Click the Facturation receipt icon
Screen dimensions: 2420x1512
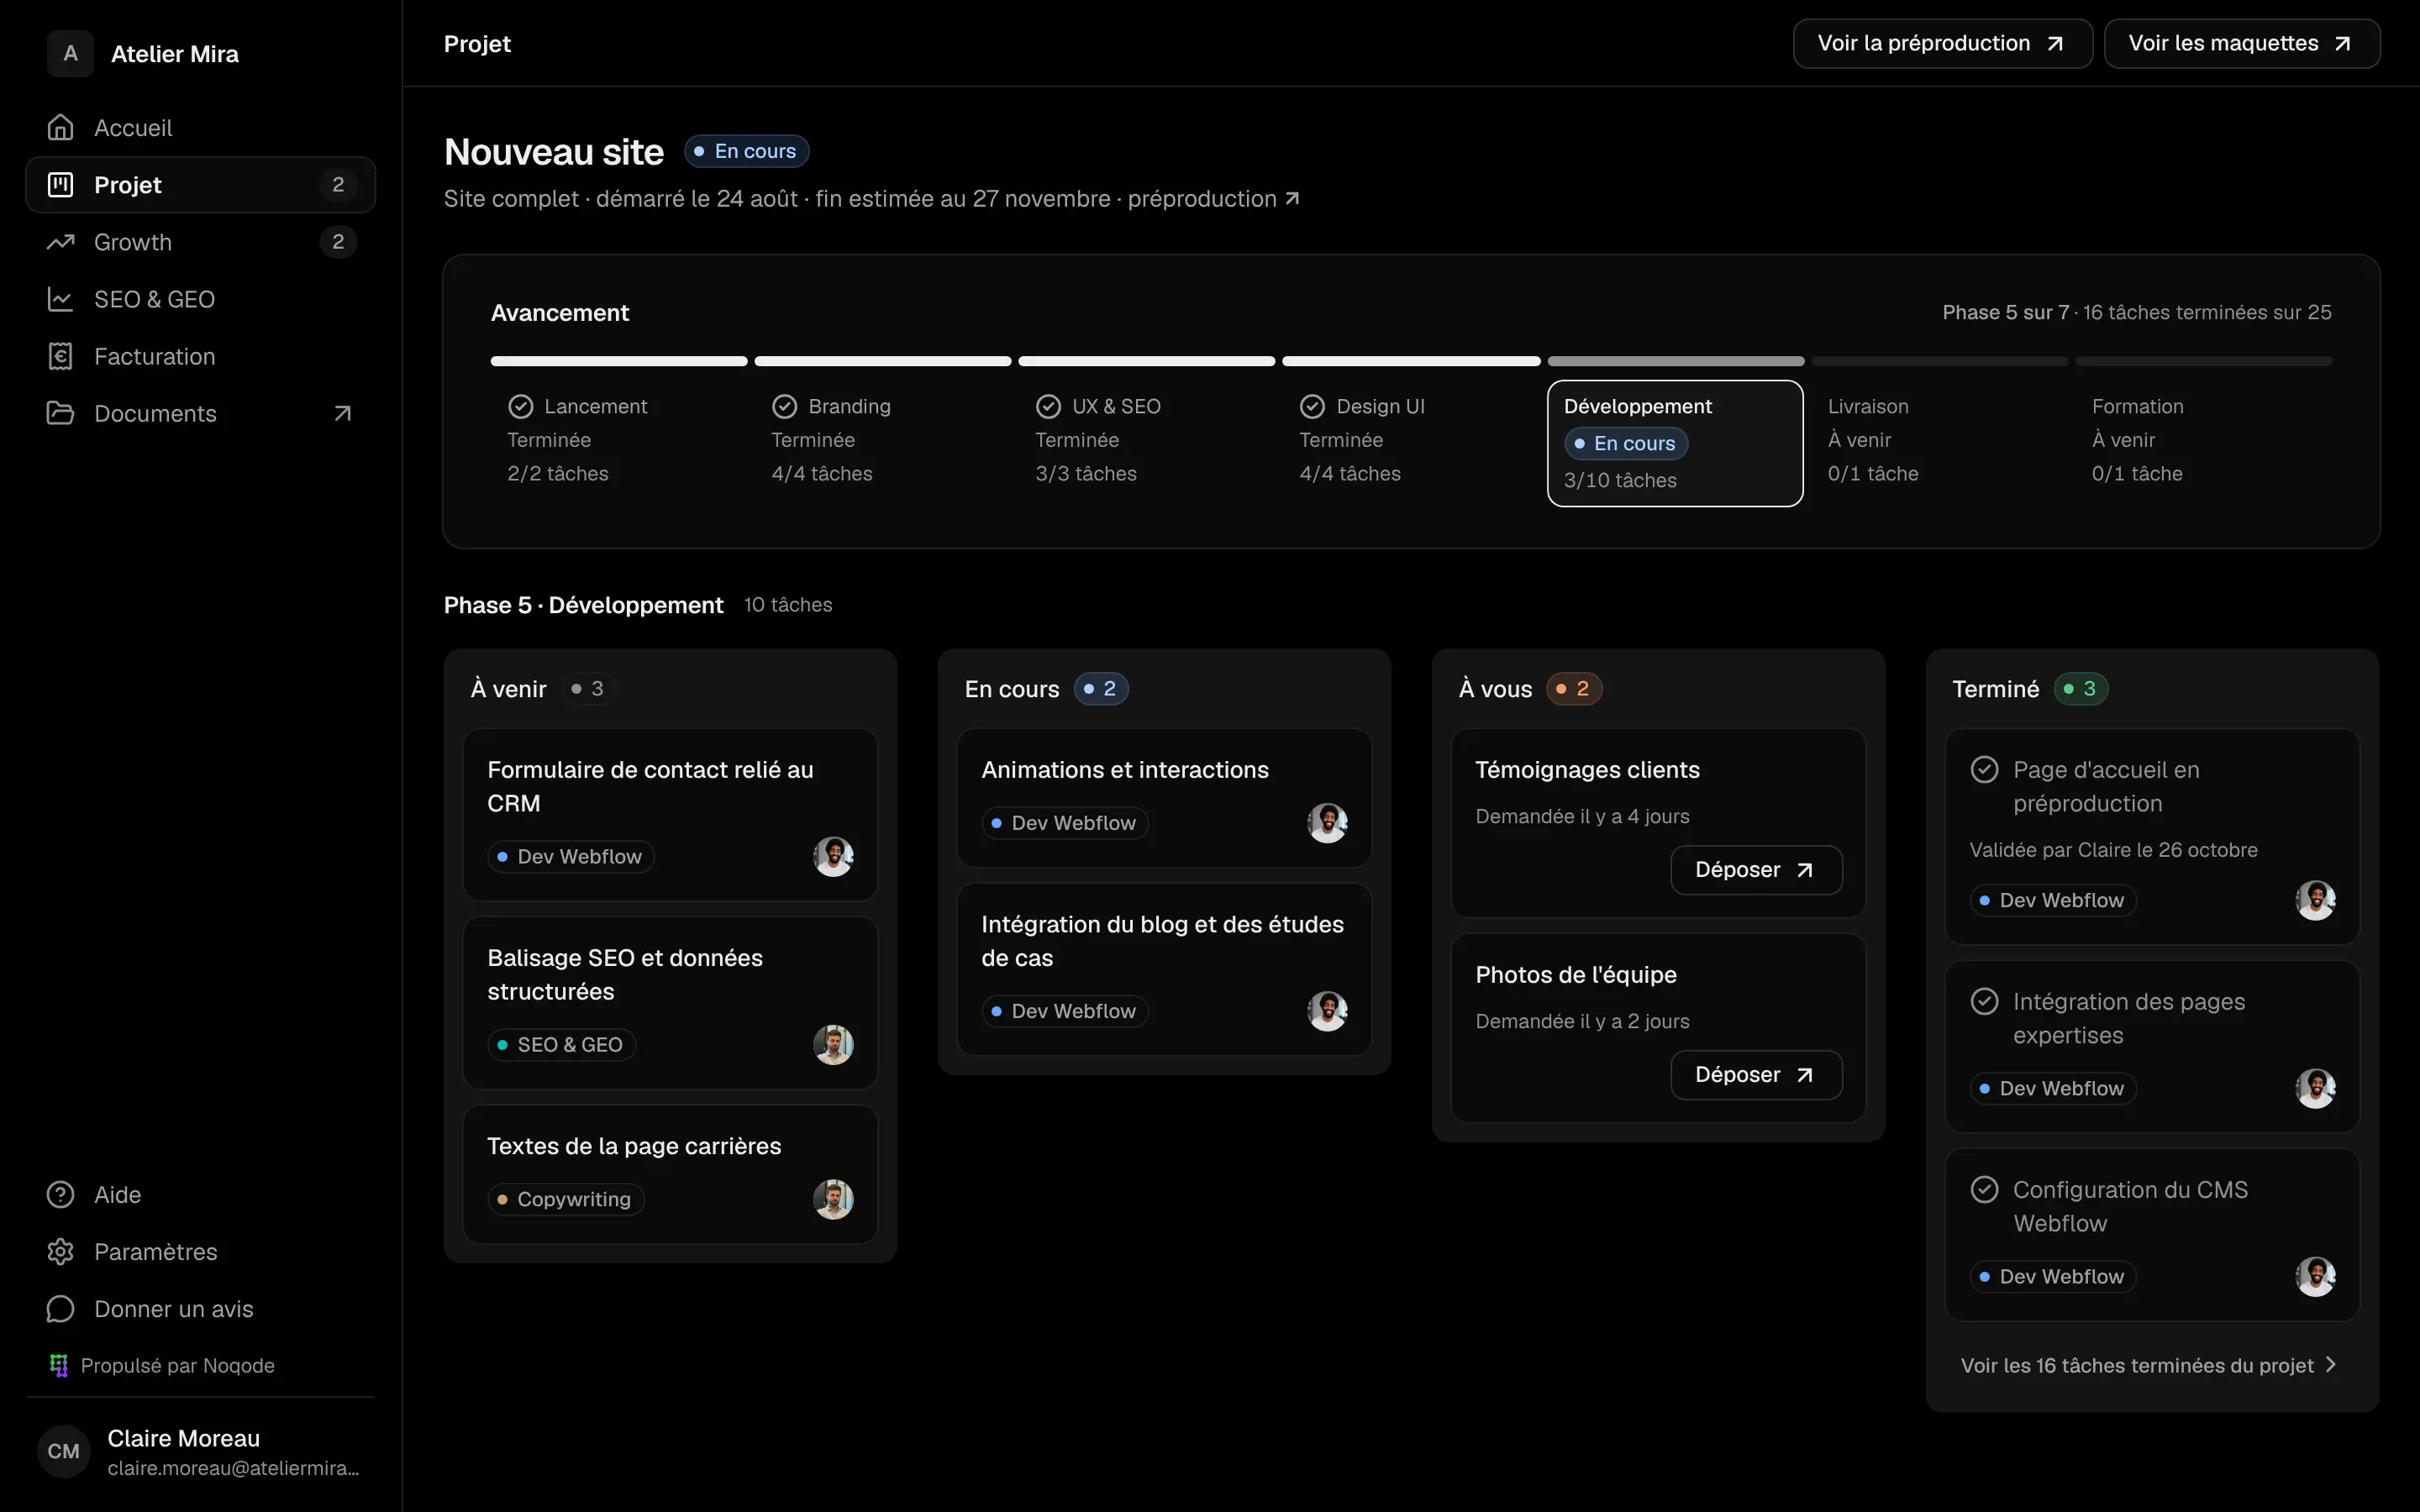coord(61,356)
